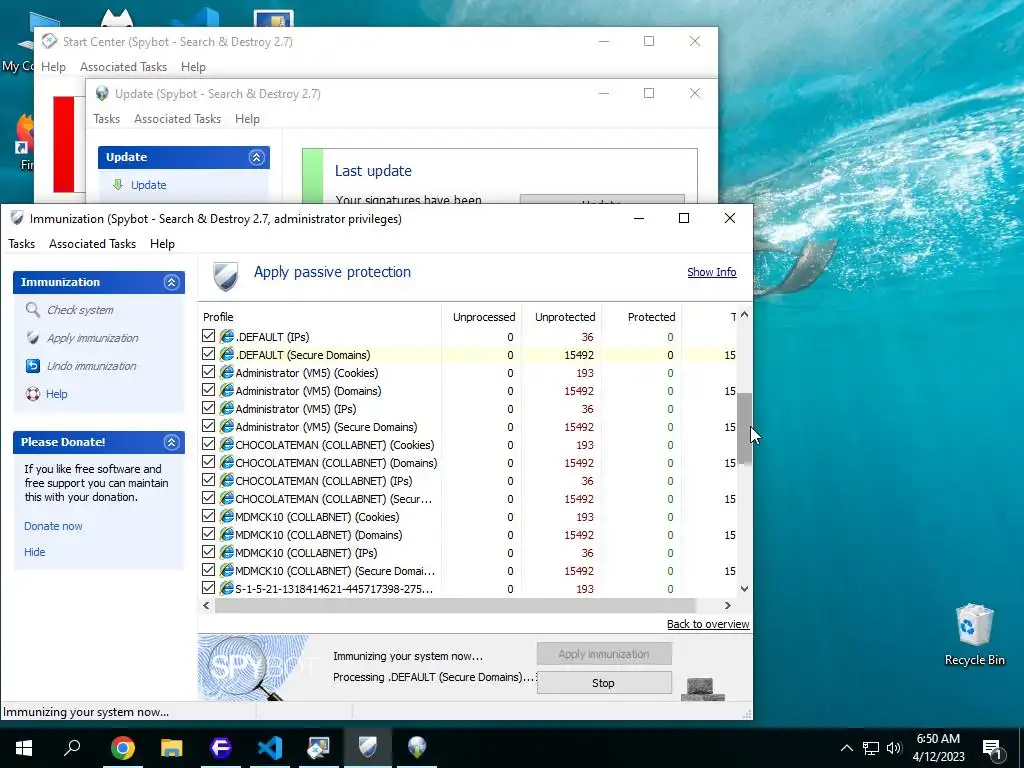Click the purple F app taskbar icon
Image resolution: width=1024 pixels, height=768 pixels.
coord(221,747)
